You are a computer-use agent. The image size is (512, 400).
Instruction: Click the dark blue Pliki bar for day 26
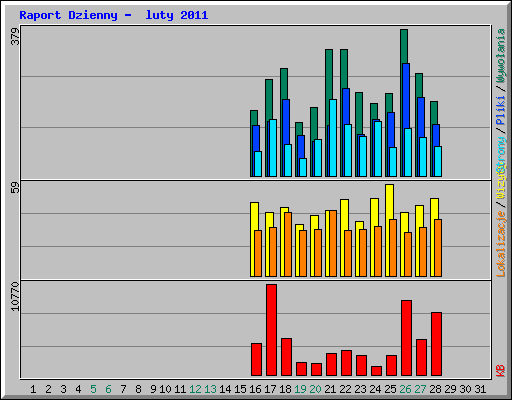406,95
